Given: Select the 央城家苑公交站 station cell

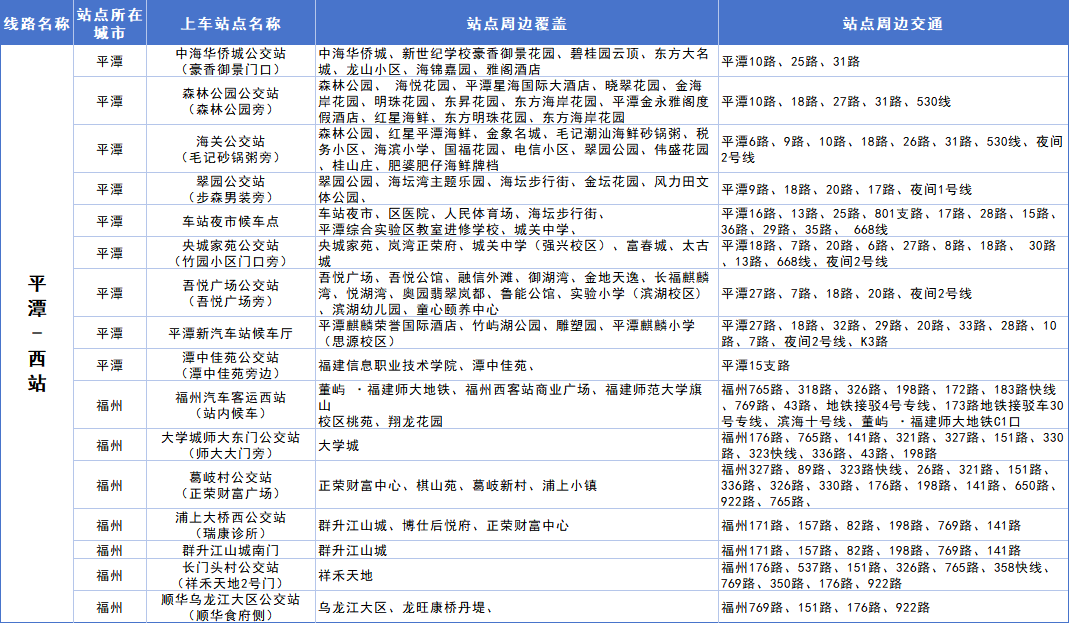Looking at the screenshot, I should coord(231,253).
